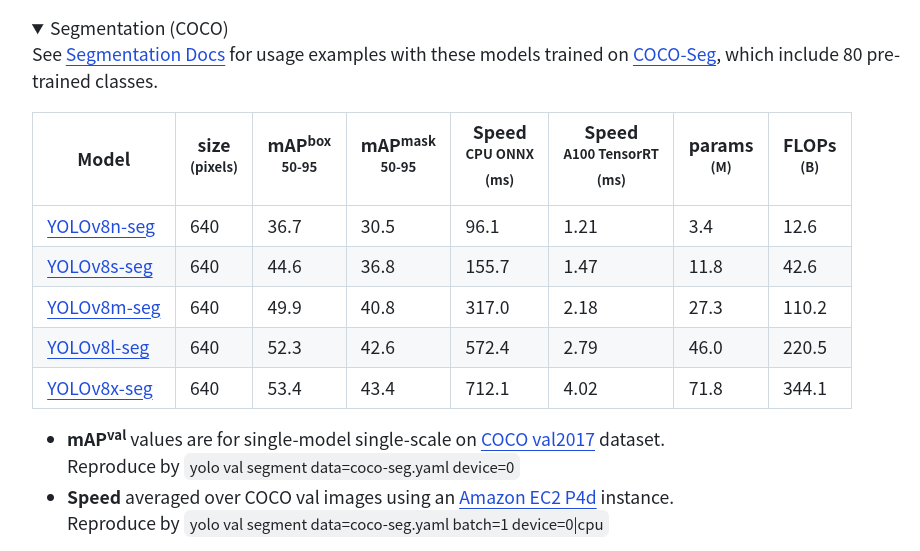Click the YOLOv8s-seg model link

pos(100,267)
